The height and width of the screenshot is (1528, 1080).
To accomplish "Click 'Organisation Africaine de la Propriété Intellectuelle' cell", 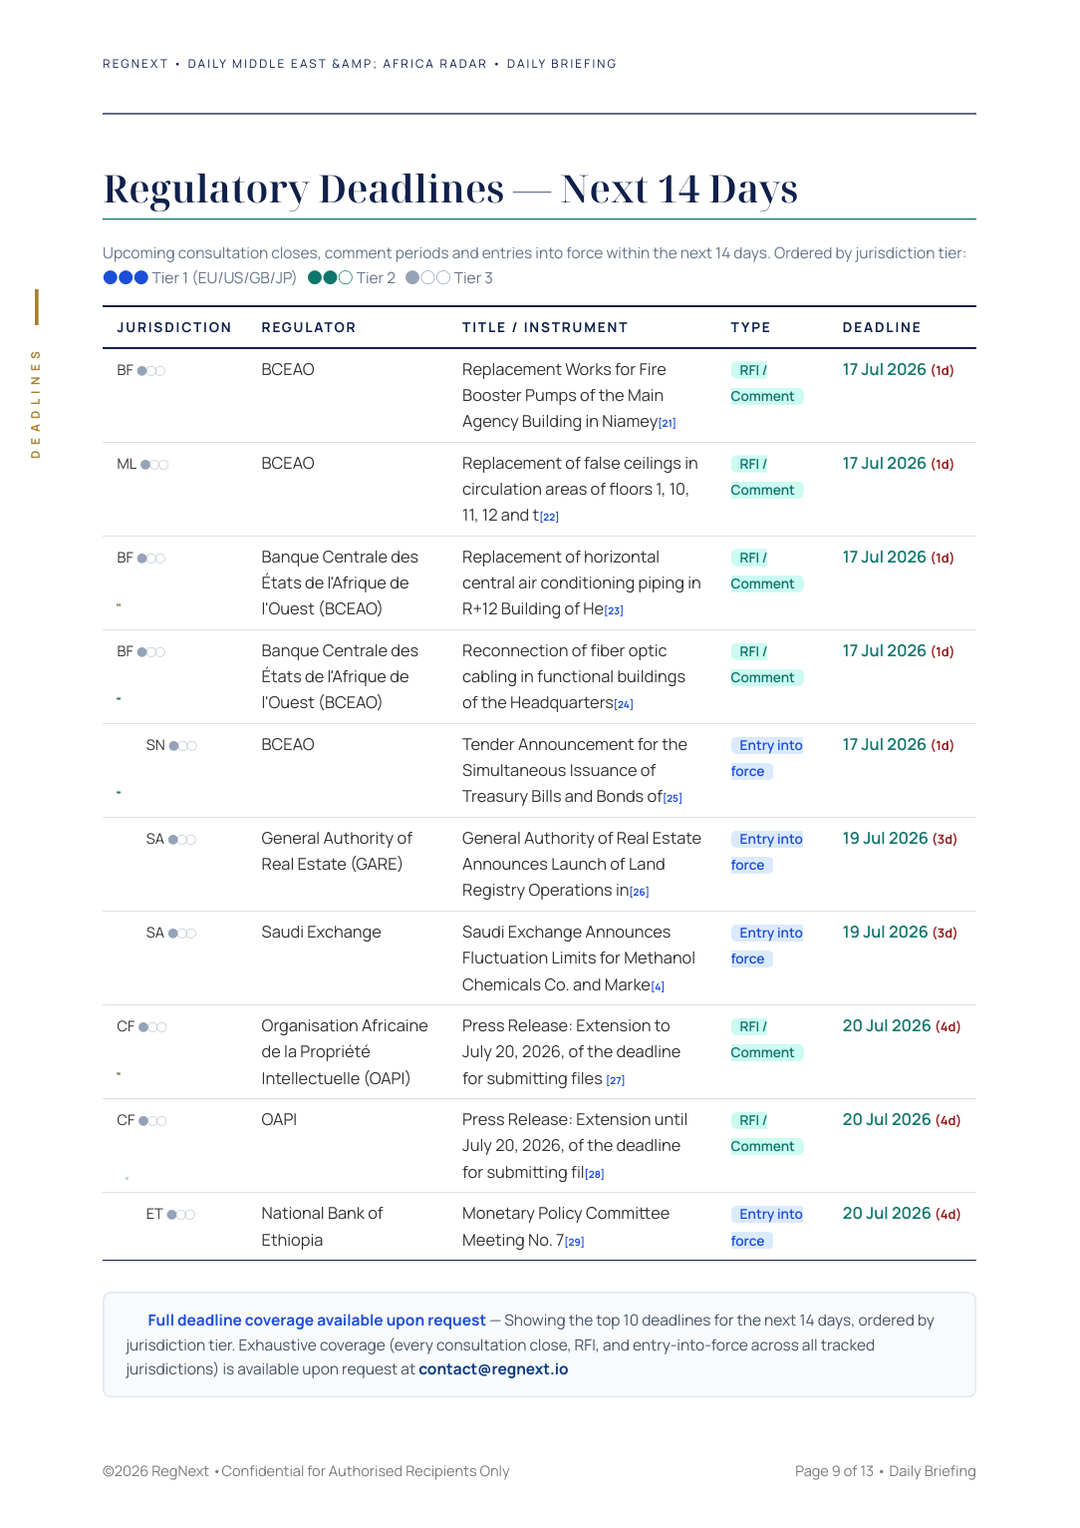I will point(344,1052).
